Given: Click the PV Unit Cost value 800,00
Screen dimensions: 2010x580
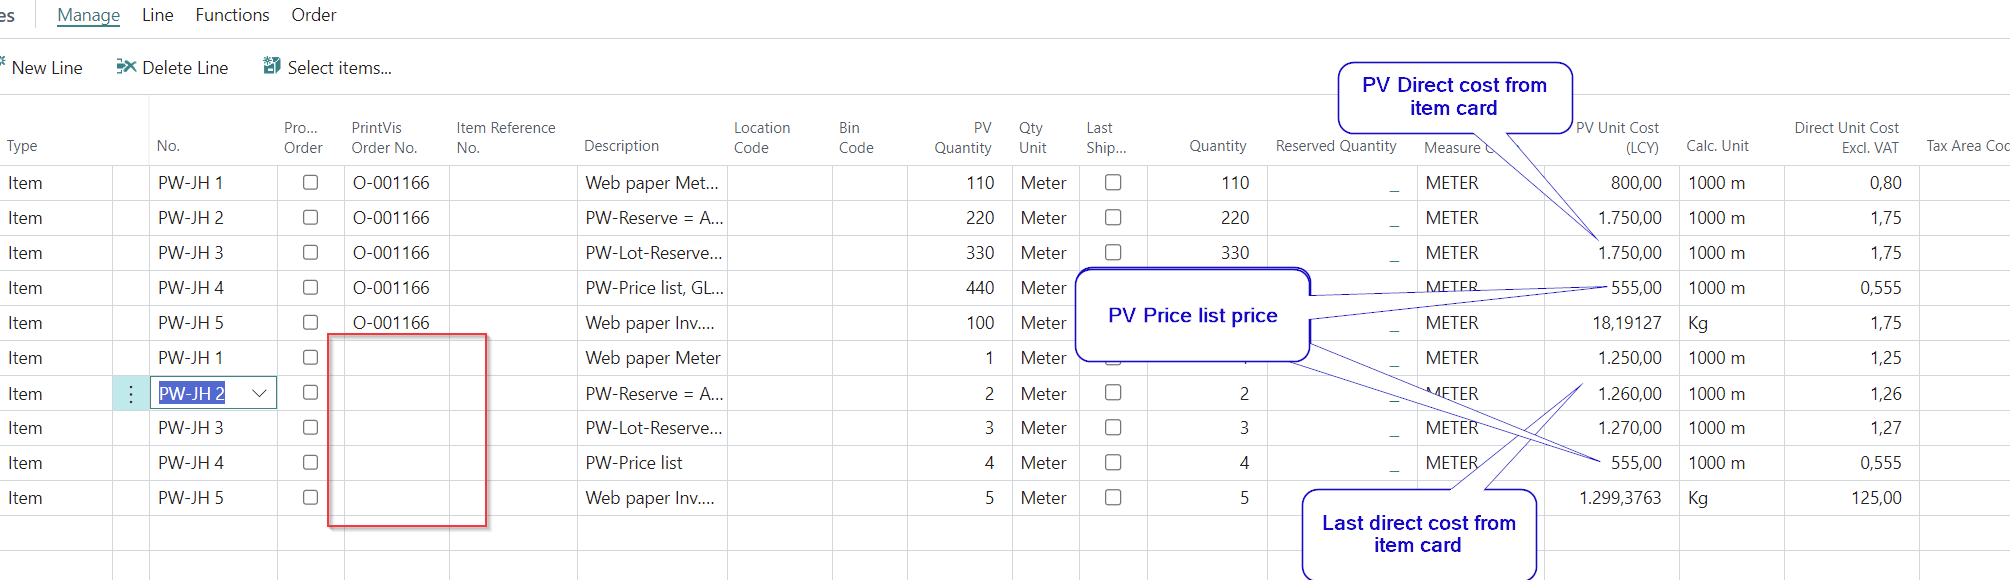Looking at the screenshot, I should 1636,183.
